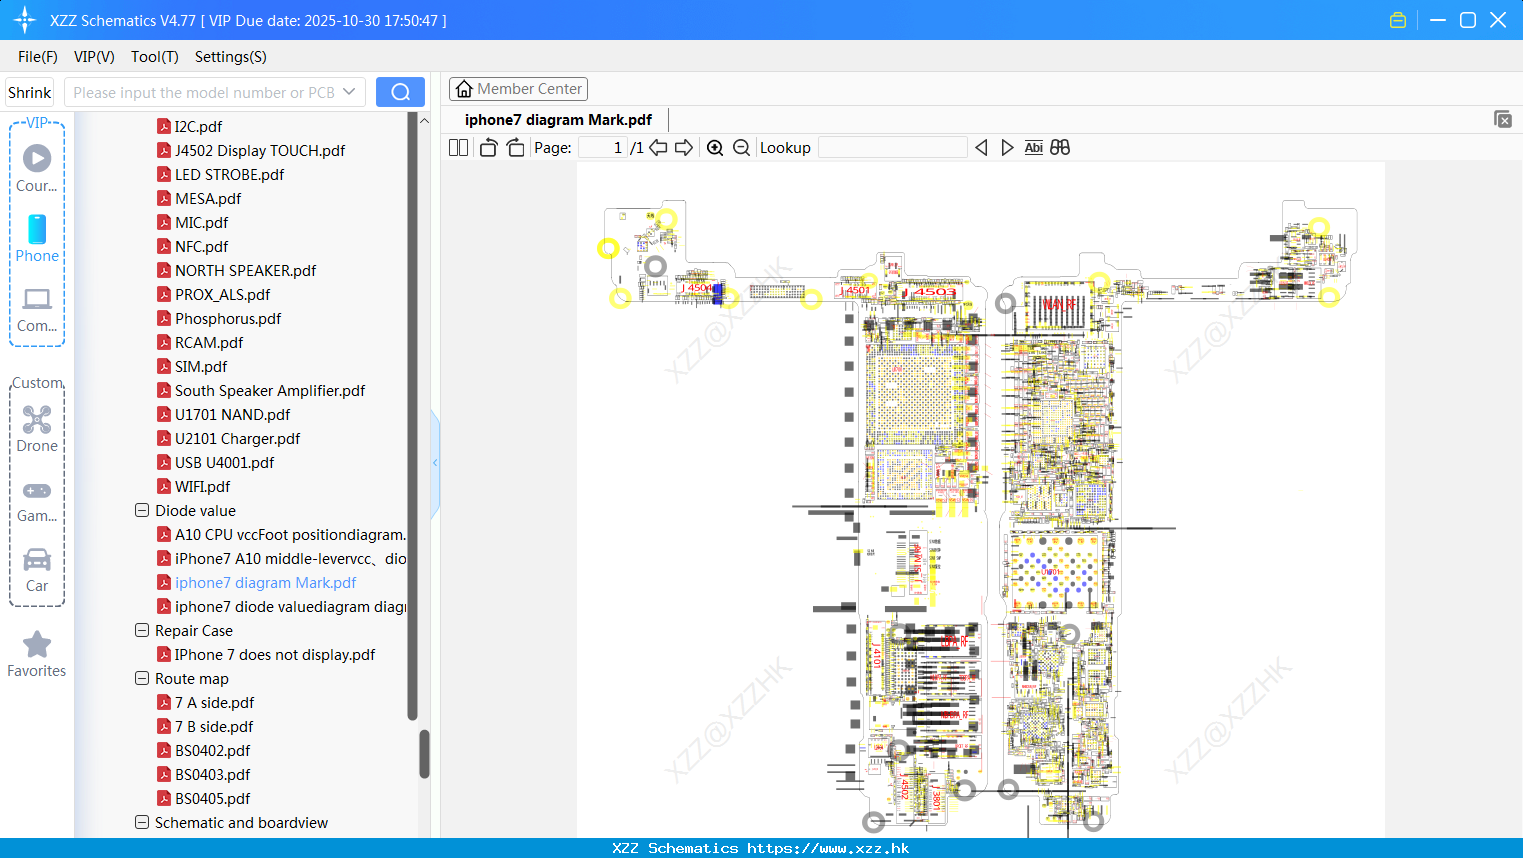
Task: Click the sidebar collapse handle arrow
Action: click(x=435, y=463)
